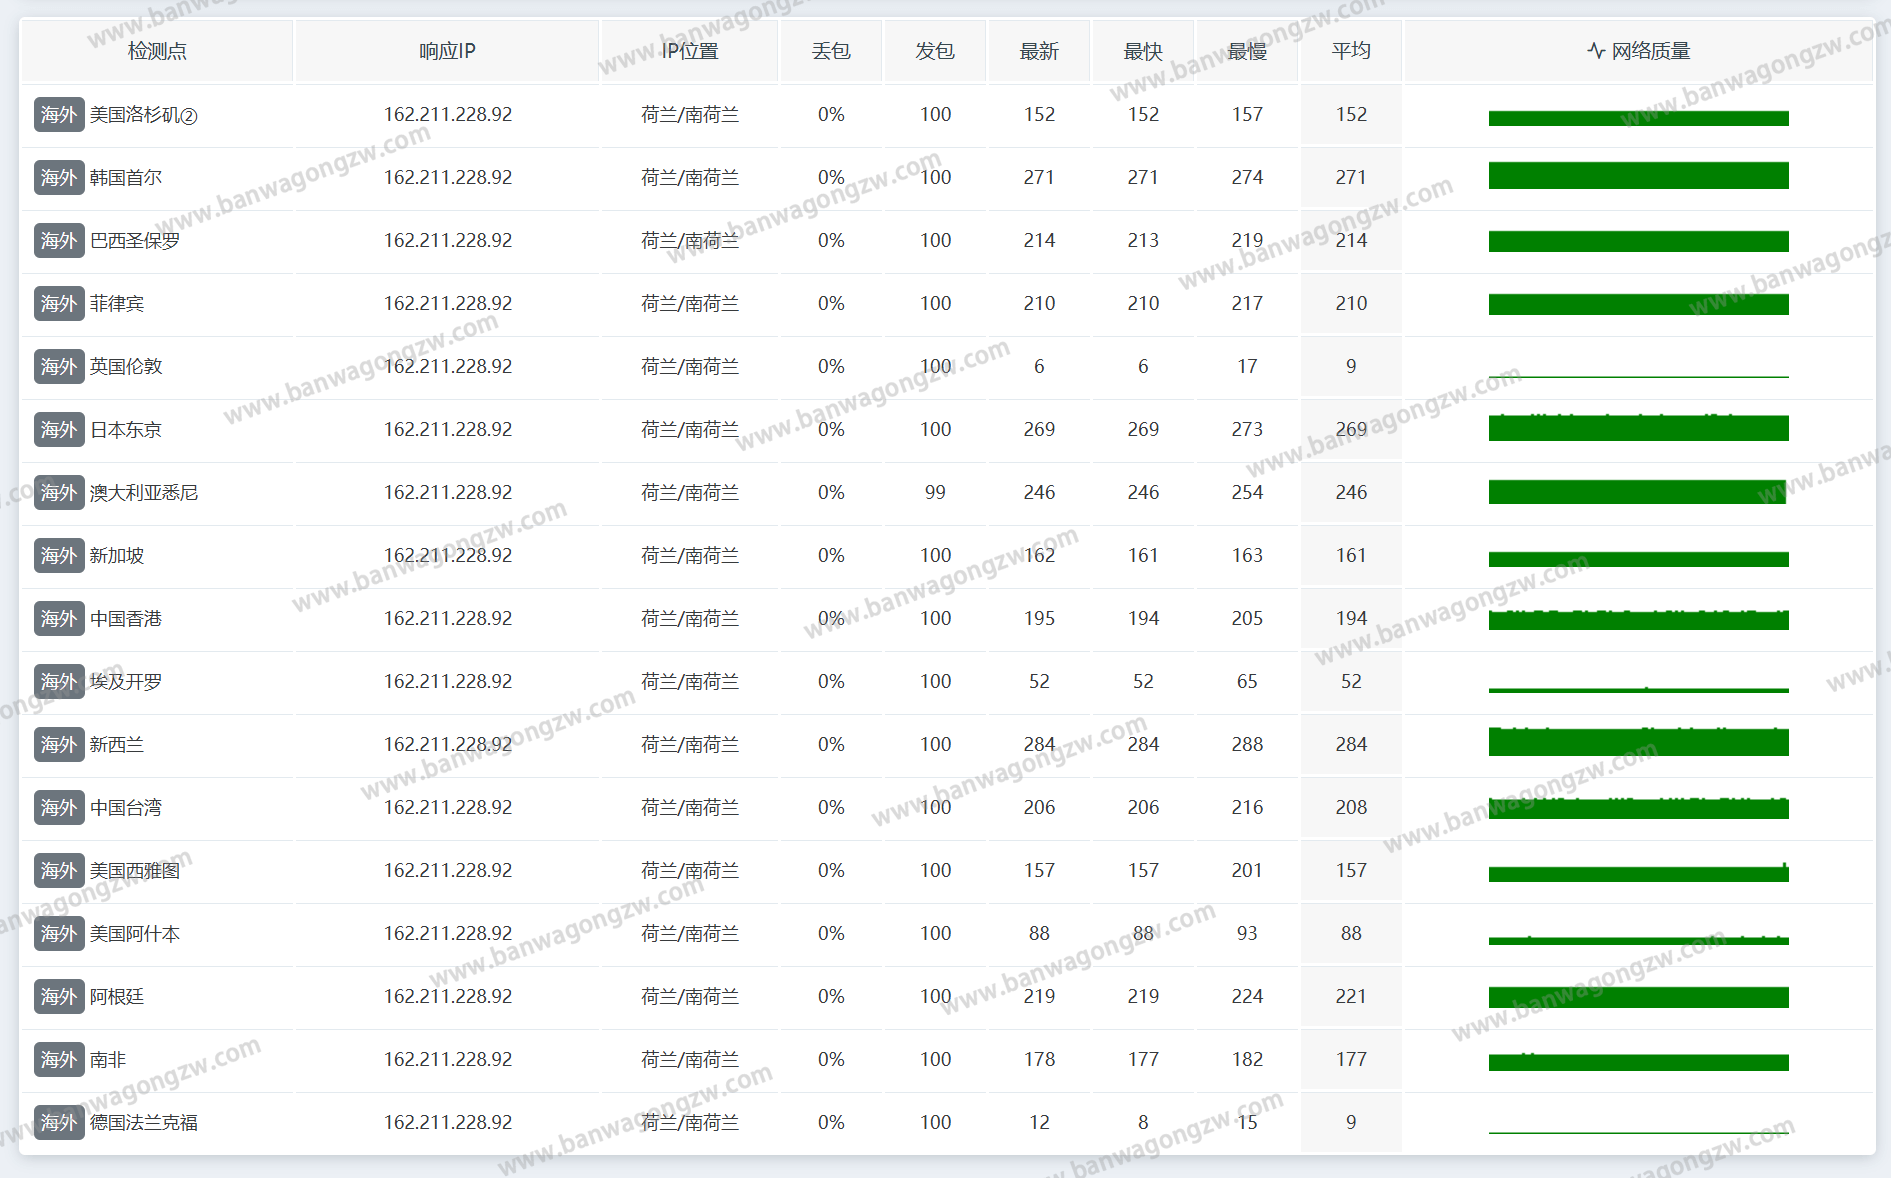The image size is (1891, 1178).
Task: Select the 检测点 column header
Action: point(157,51)
